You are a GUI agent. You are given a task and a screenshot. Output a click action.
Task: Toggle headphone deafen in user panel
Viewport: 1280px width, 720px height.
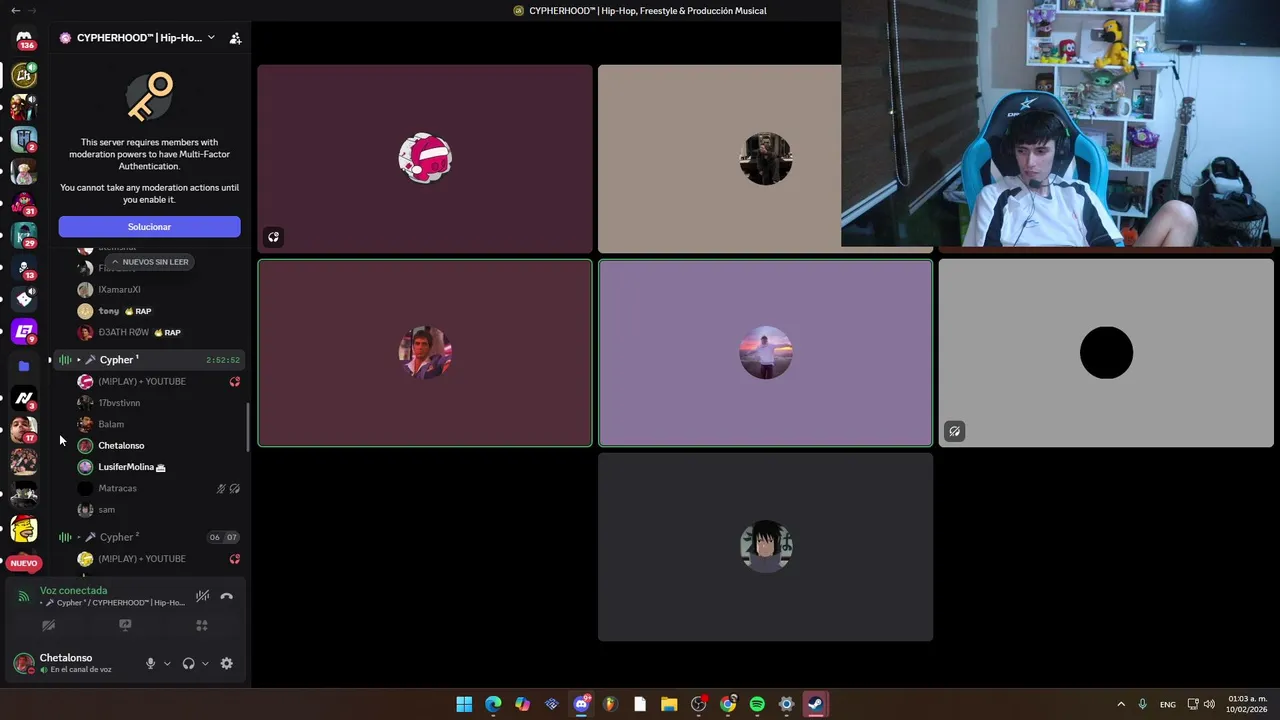[x=188, y=663]
